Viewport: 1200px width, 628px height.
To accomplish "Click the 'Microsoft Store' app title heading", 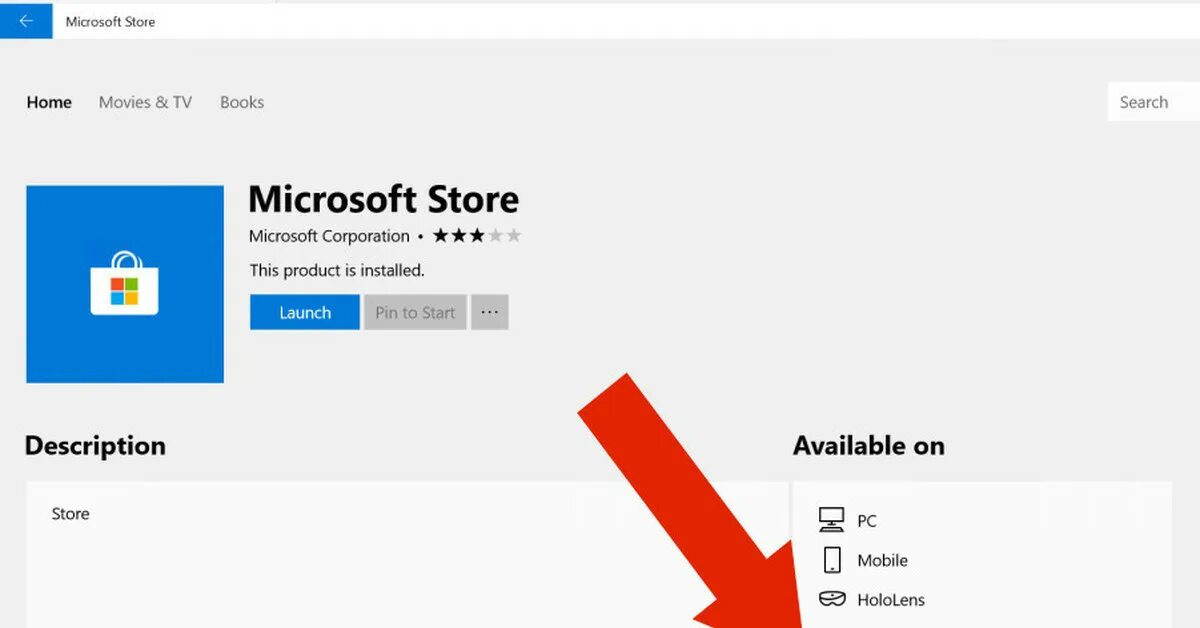I will 384,199.
